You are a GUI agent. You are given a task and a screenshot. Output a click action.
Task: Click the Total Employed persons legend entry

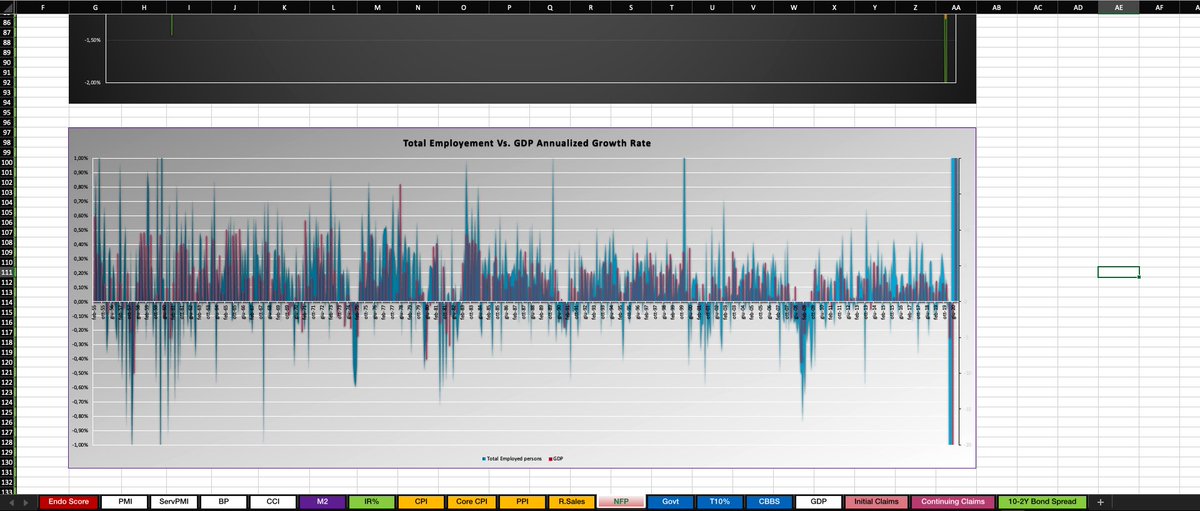(x=512, y=458)
